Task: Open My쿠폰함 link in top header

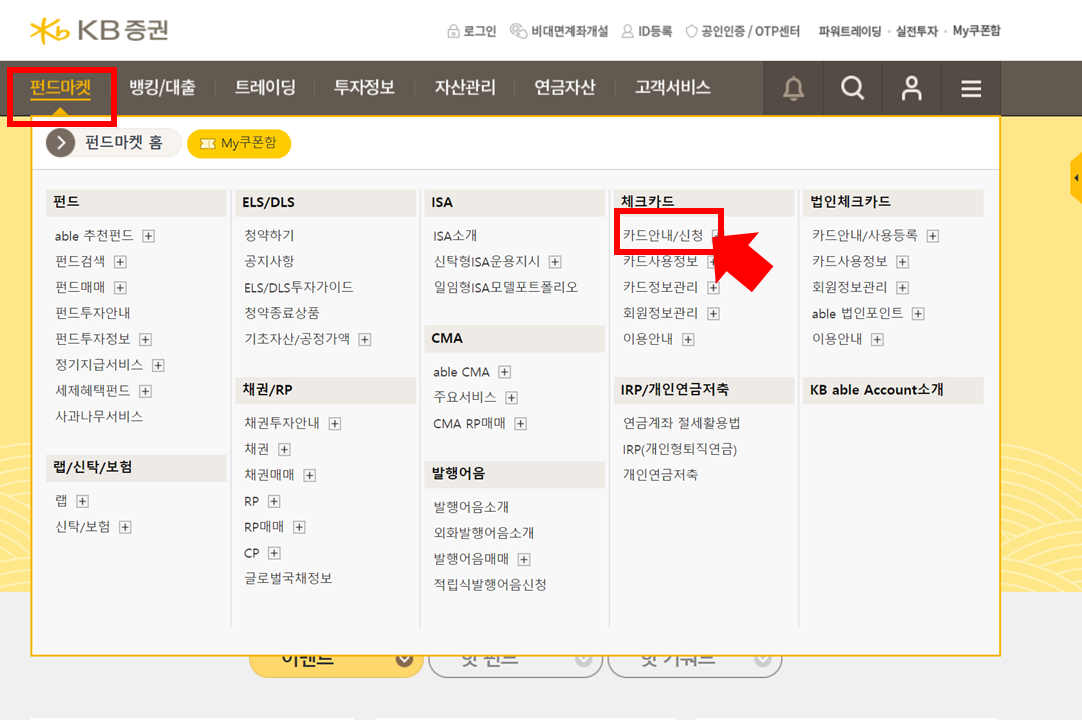Action: 976,31
